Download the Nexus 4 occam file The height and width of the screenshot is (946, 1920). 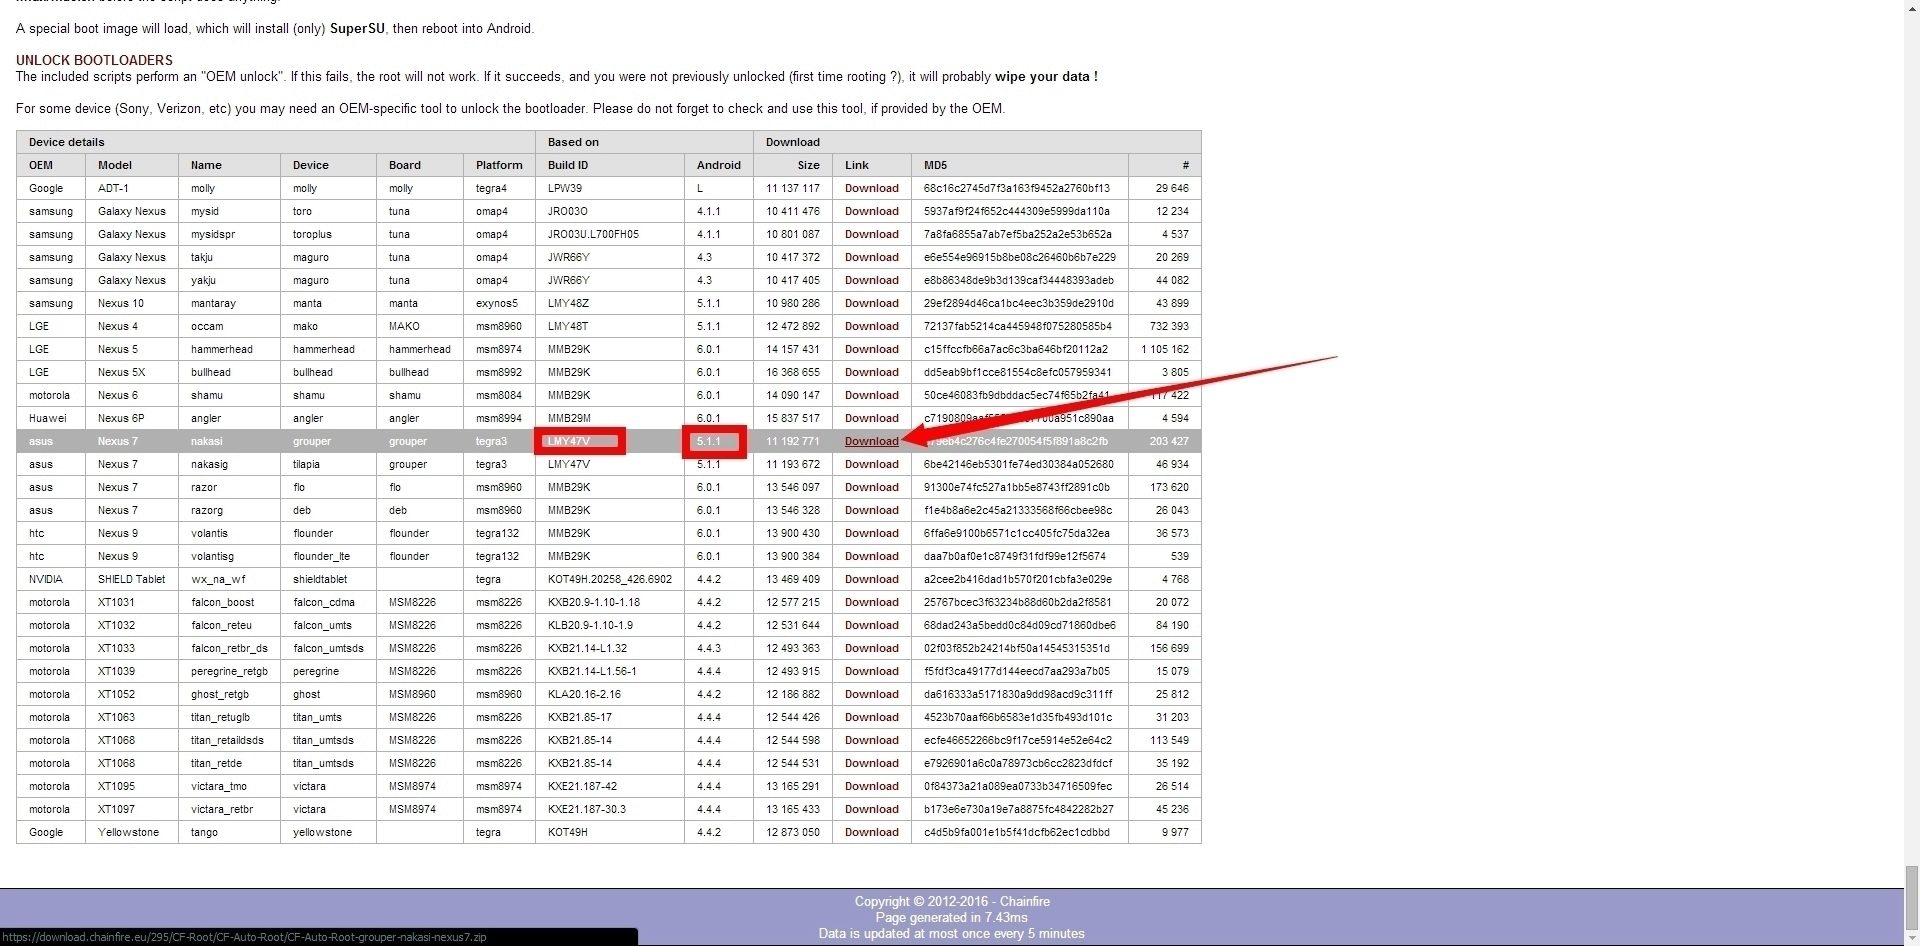(x=871, y=326)
